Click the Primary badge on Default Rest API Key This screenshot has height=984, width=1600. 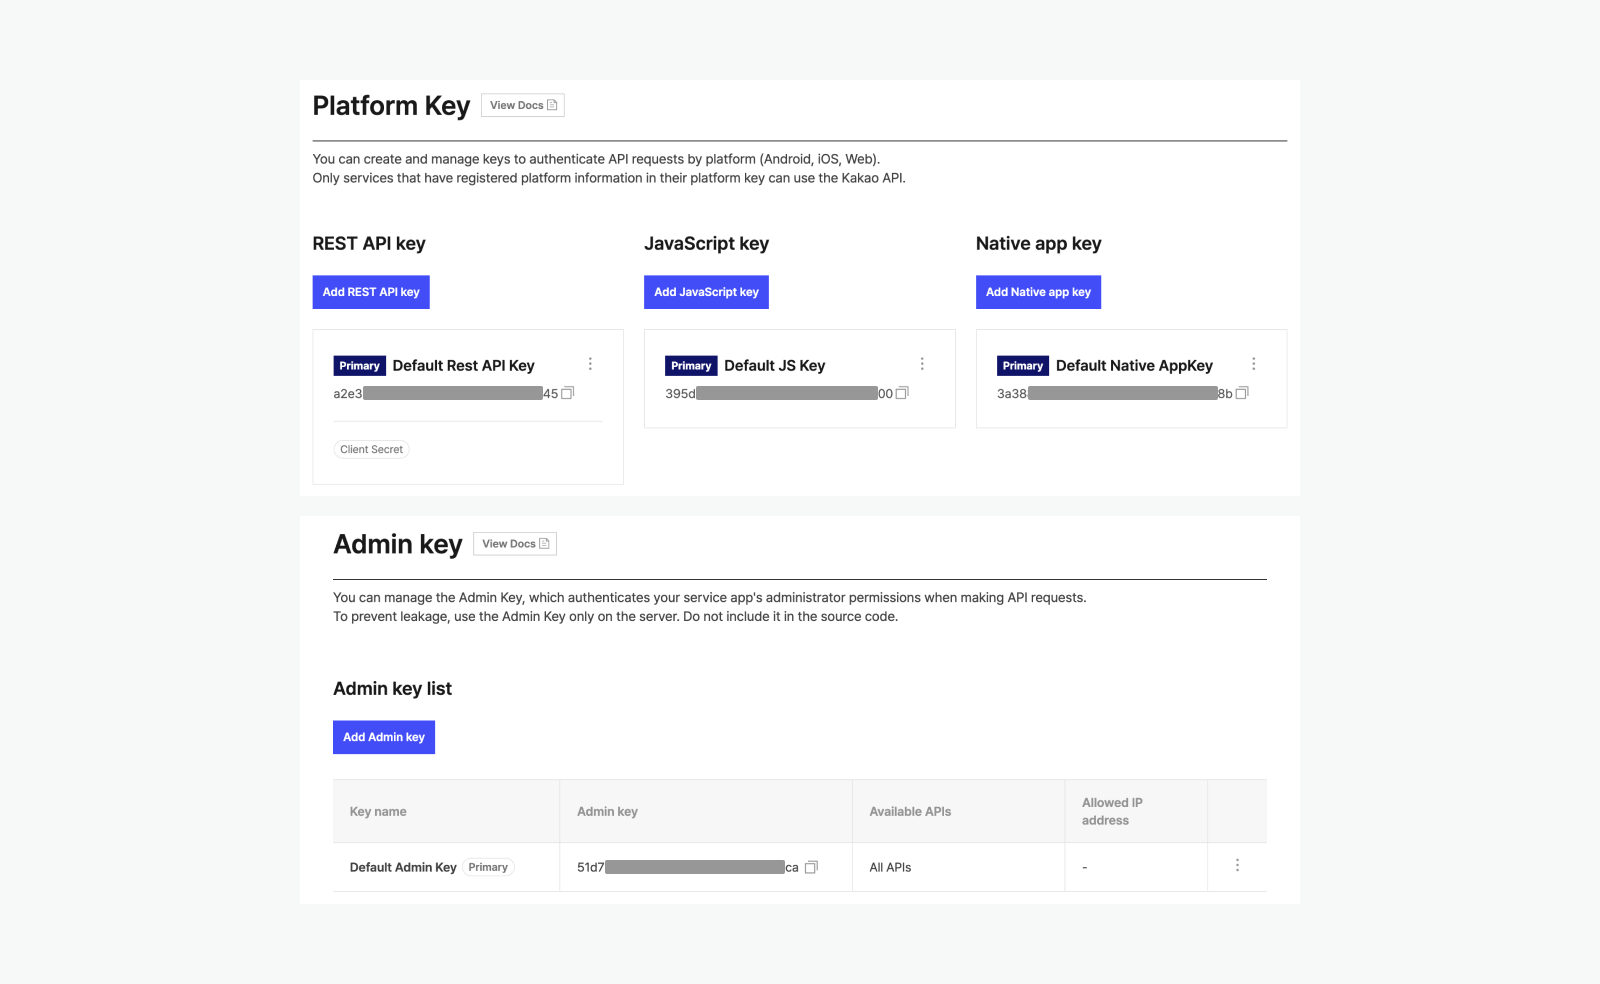pyautogui.click(x=359, y=365)
